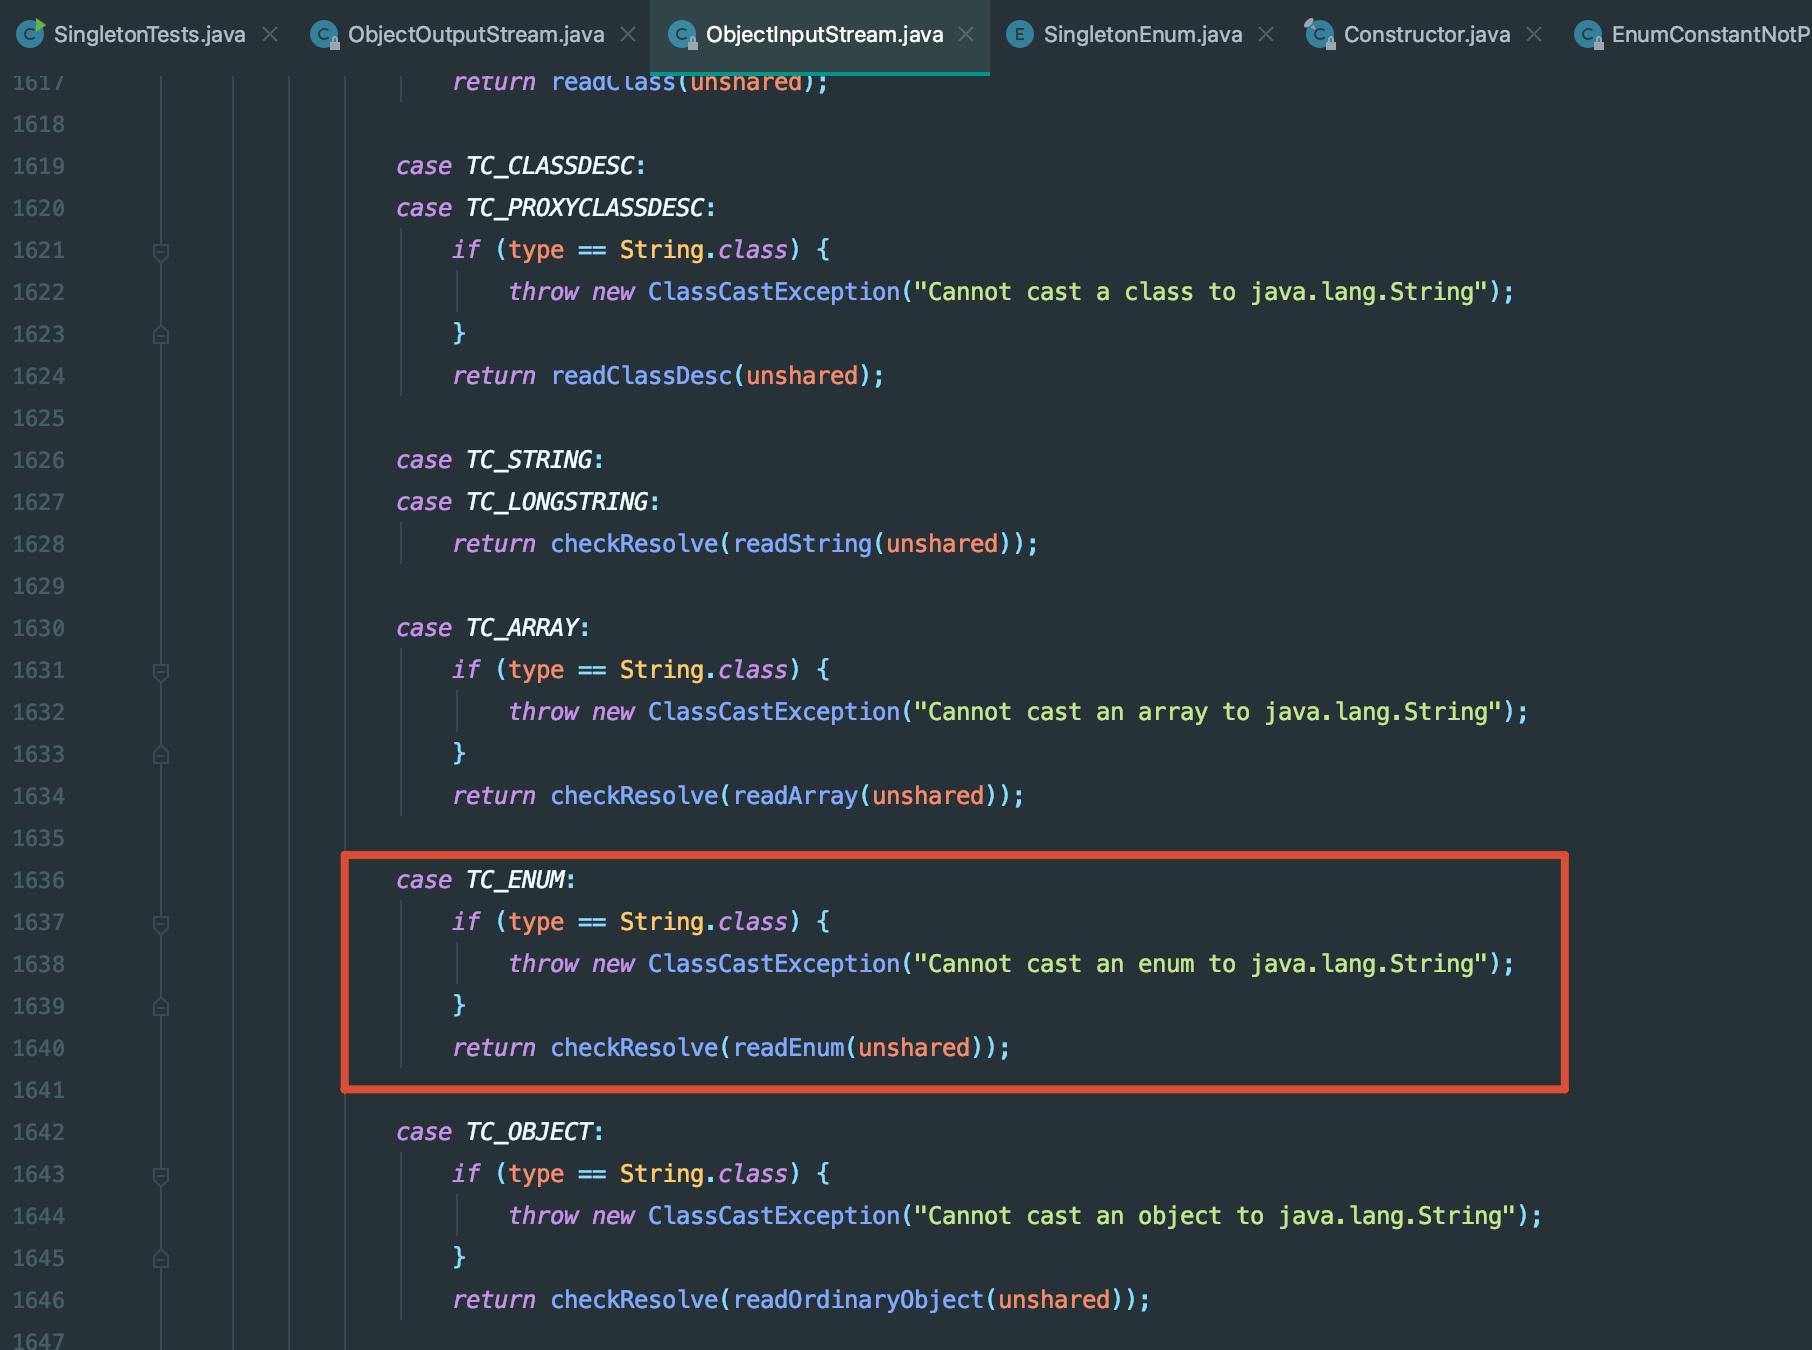This screenshot has height=1350, width=1812.
Task: Close the ObjectOutputStream.java tab
Action: click(x=628, y=34)
